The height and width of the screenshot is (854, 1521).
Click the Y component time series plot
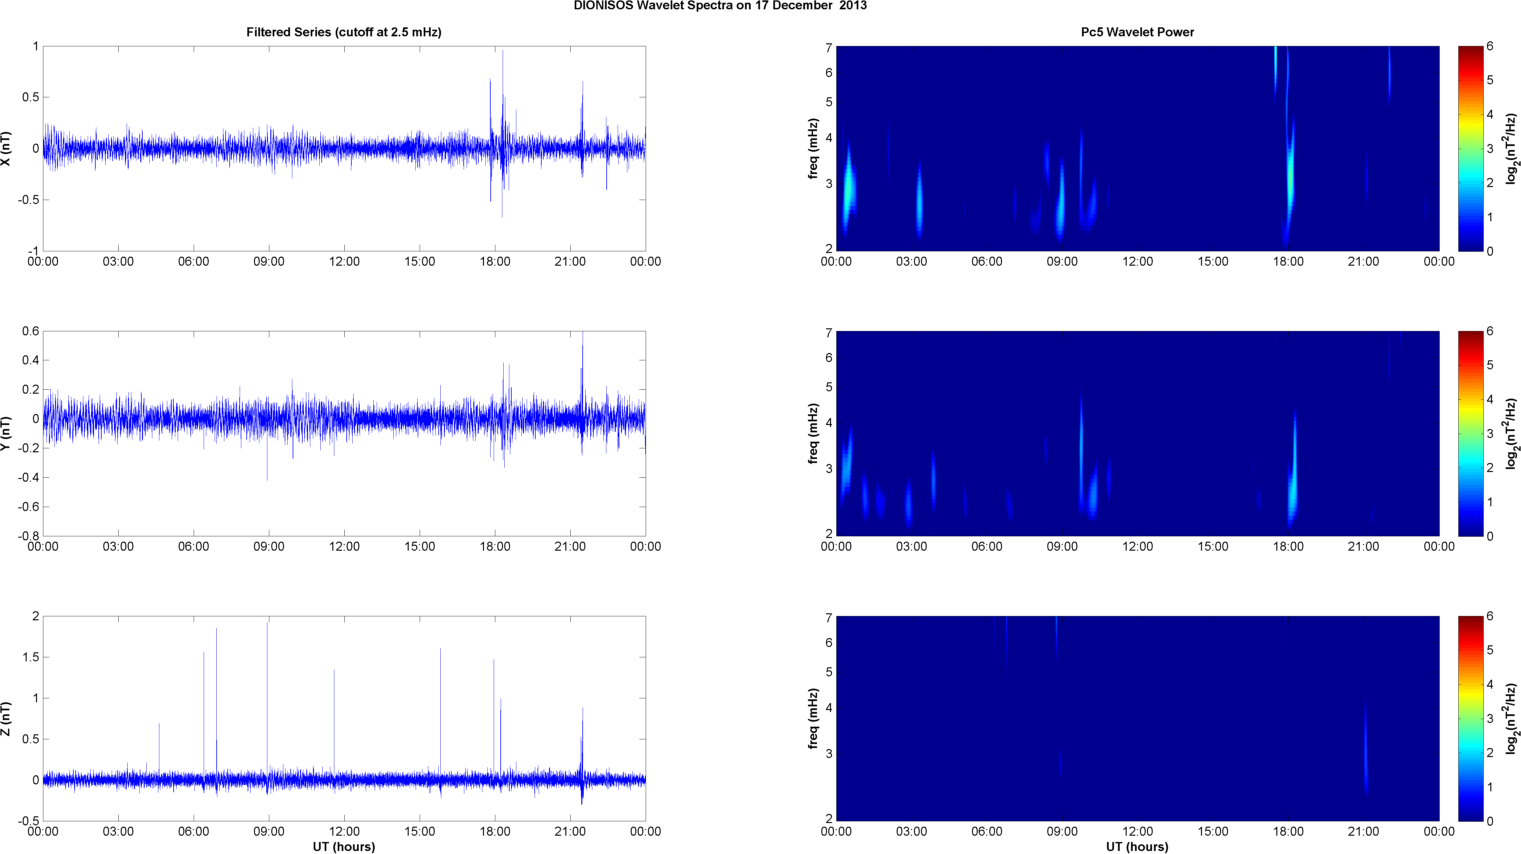coord(344,433)
